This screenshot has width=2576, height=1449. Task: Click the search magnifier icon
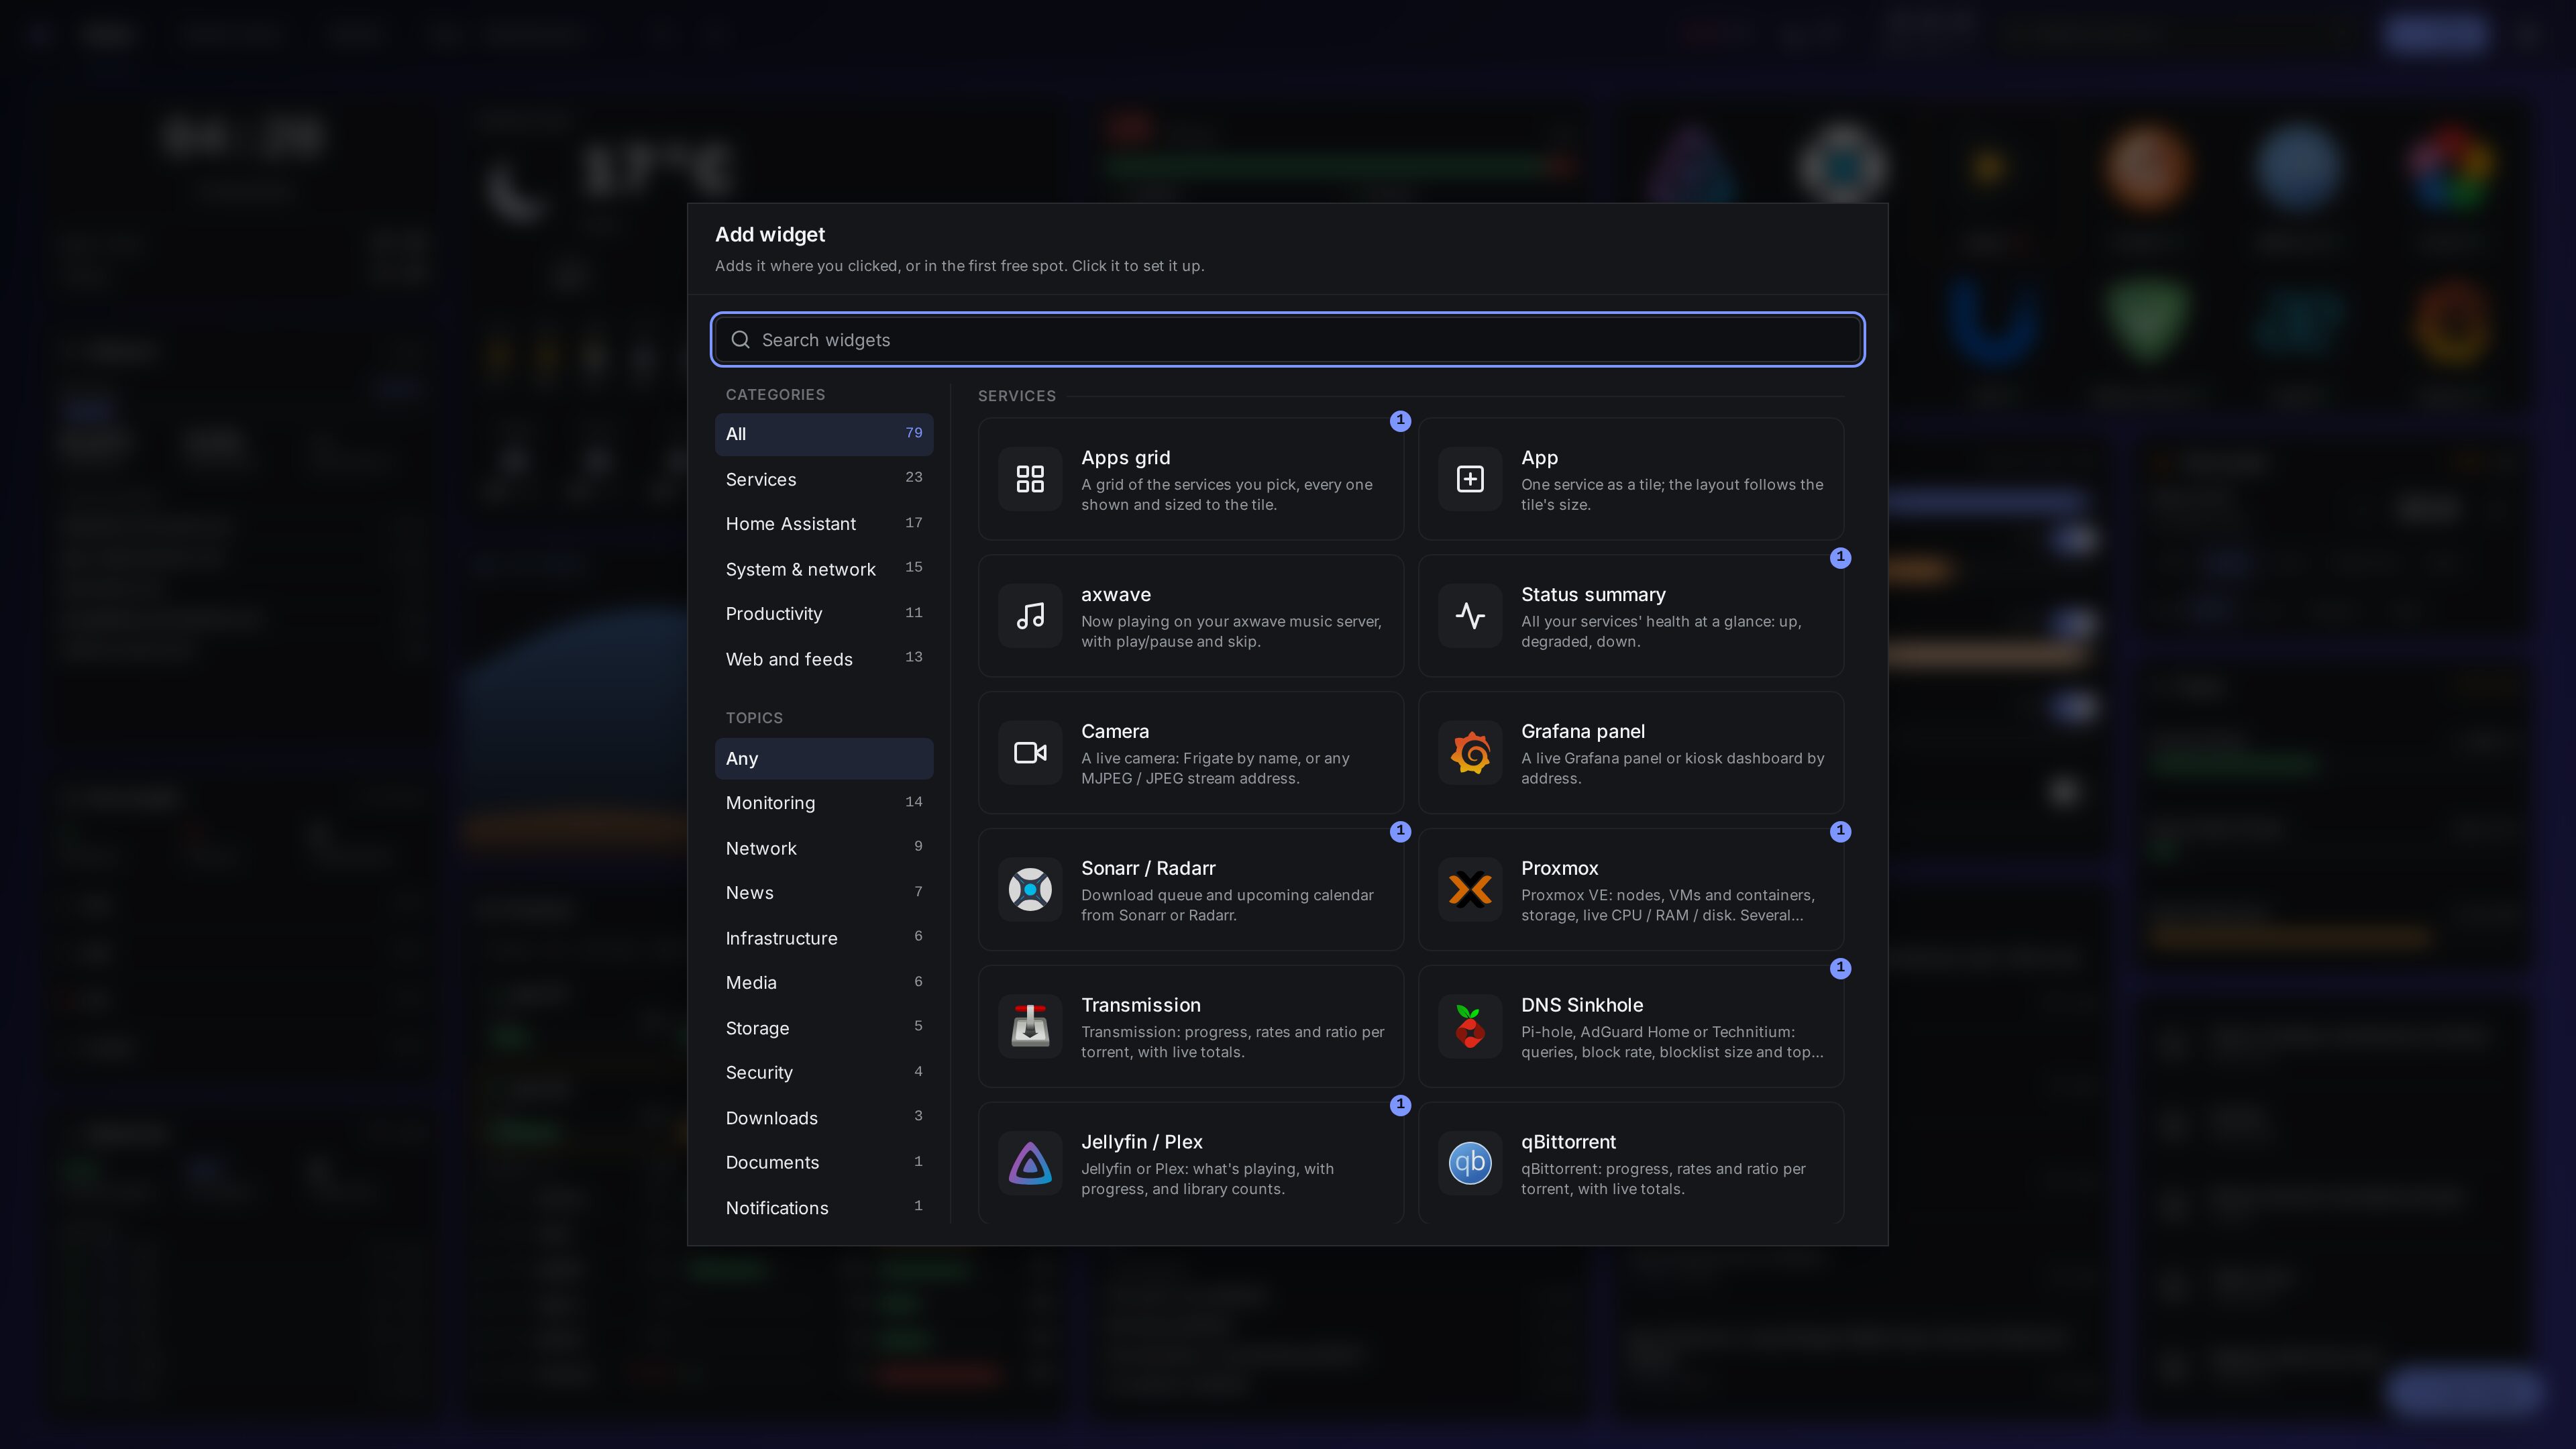click(x=740, y=340)
